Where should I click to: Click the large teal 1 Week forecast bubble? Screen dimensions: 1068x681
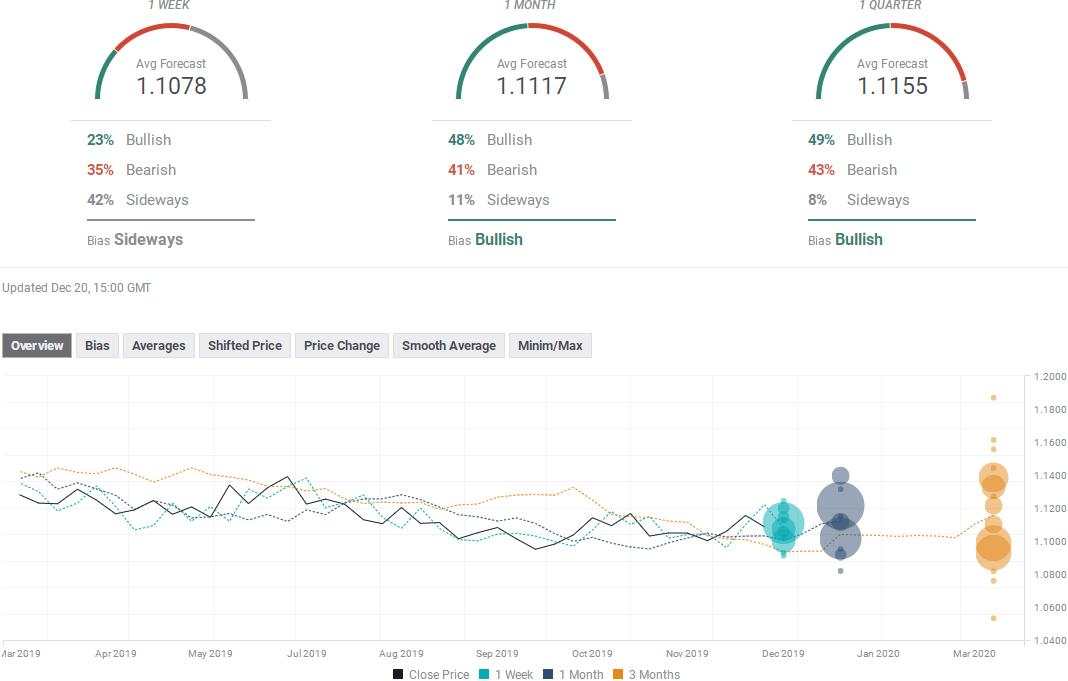pyautogui.click(x=783, y=525)
